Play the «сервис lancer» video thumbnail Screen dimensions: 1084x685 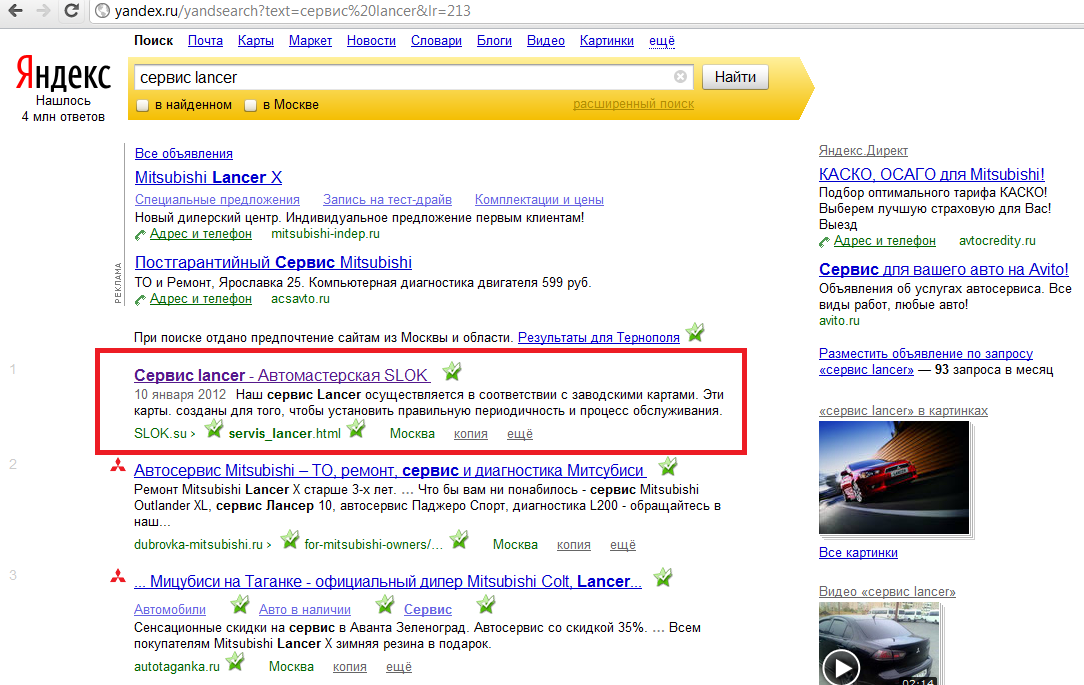[x=843, y=666]
